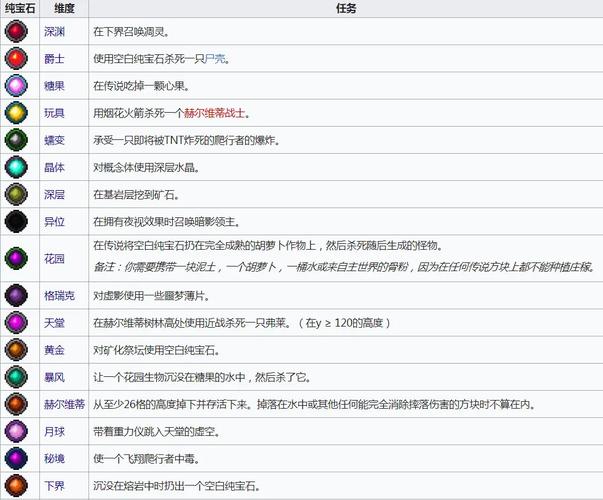Screen dimensions: 603x500
Task: Click the 糖果 row gem icon
Action: (x=17, y=86)
